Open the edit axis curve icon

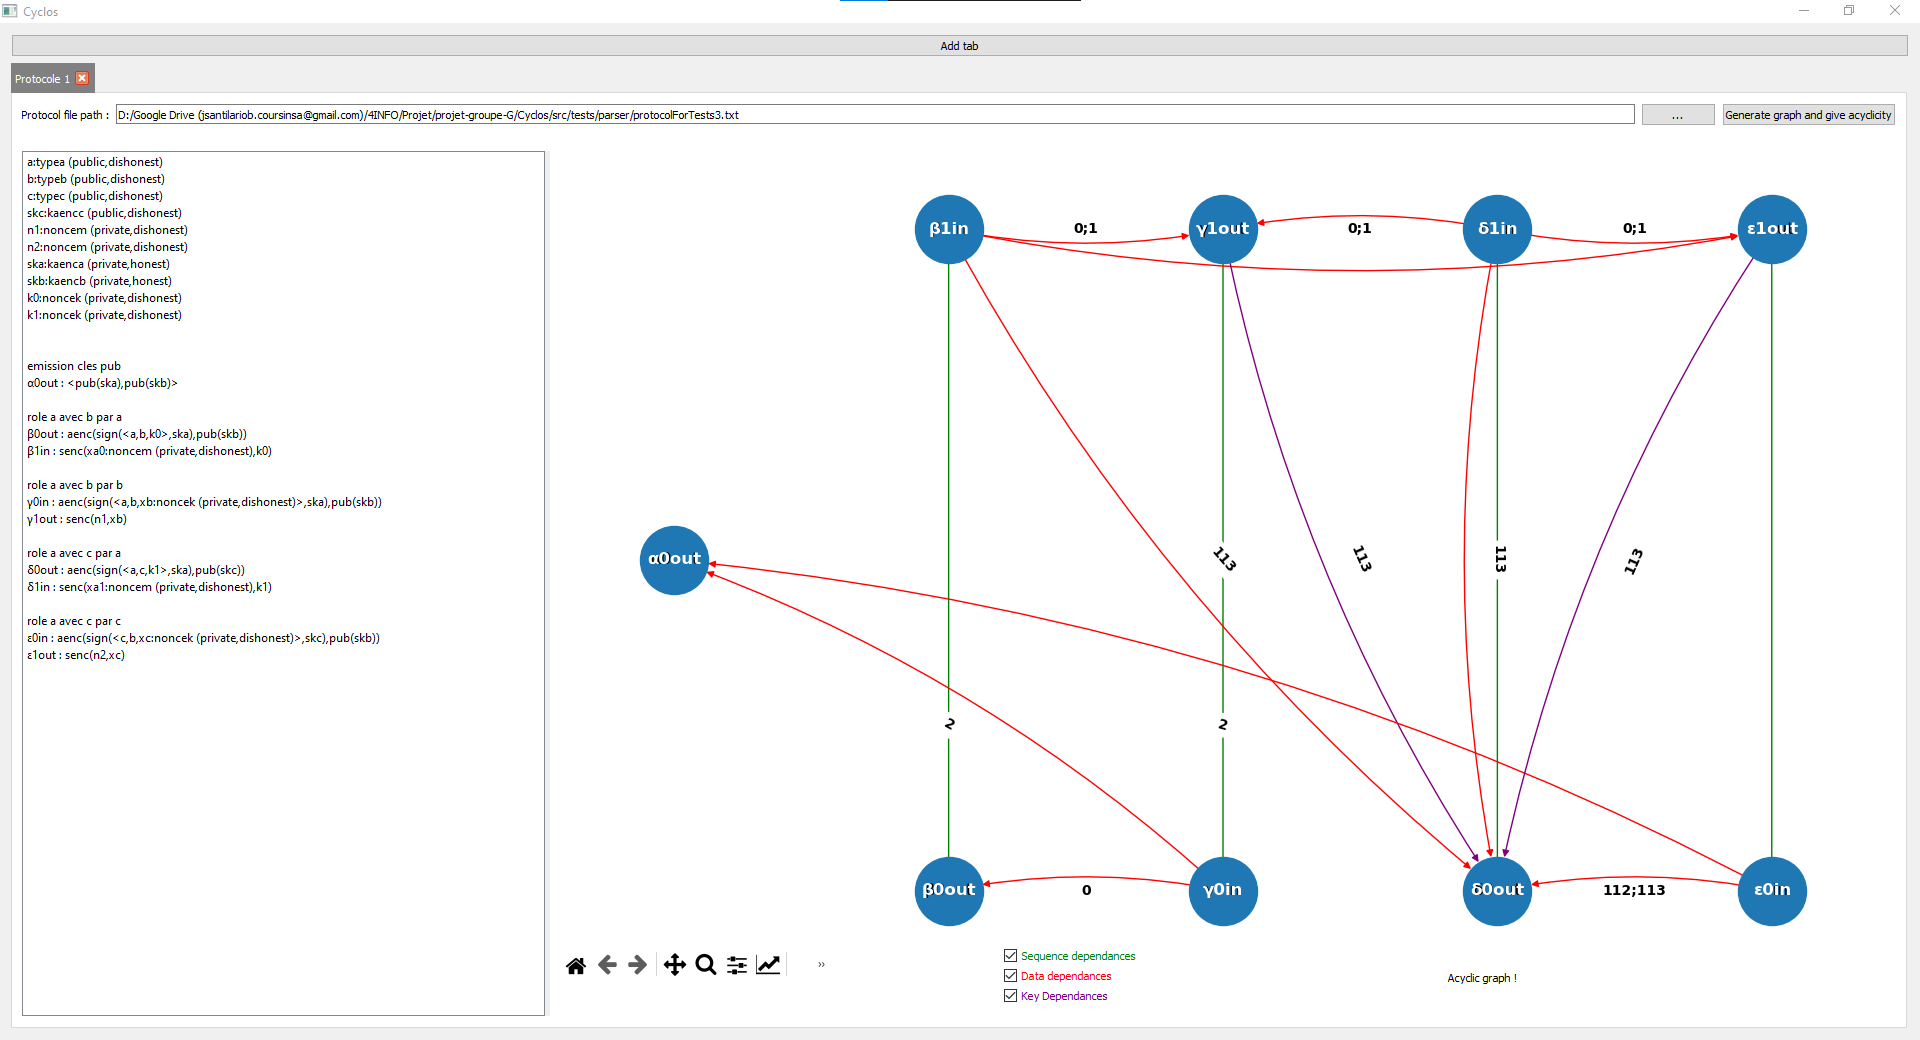coord(768,965)
